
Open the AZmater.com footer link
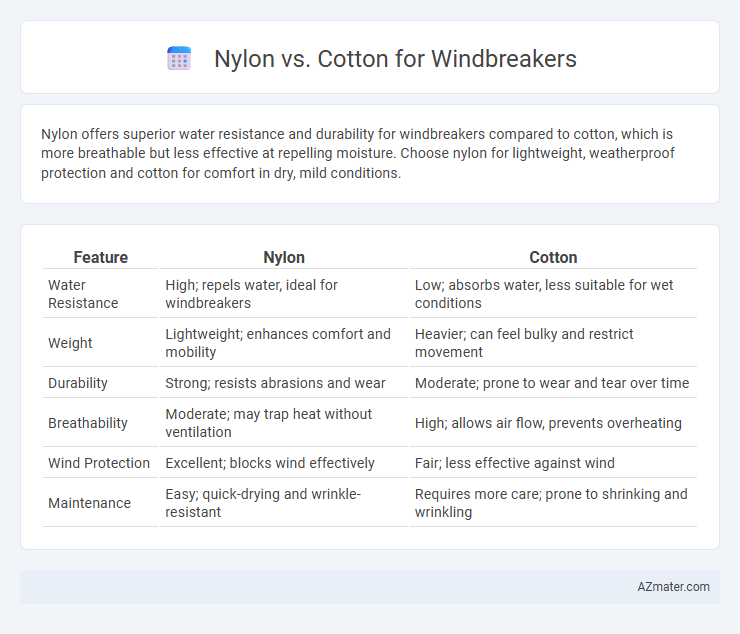tap(673, 587)
